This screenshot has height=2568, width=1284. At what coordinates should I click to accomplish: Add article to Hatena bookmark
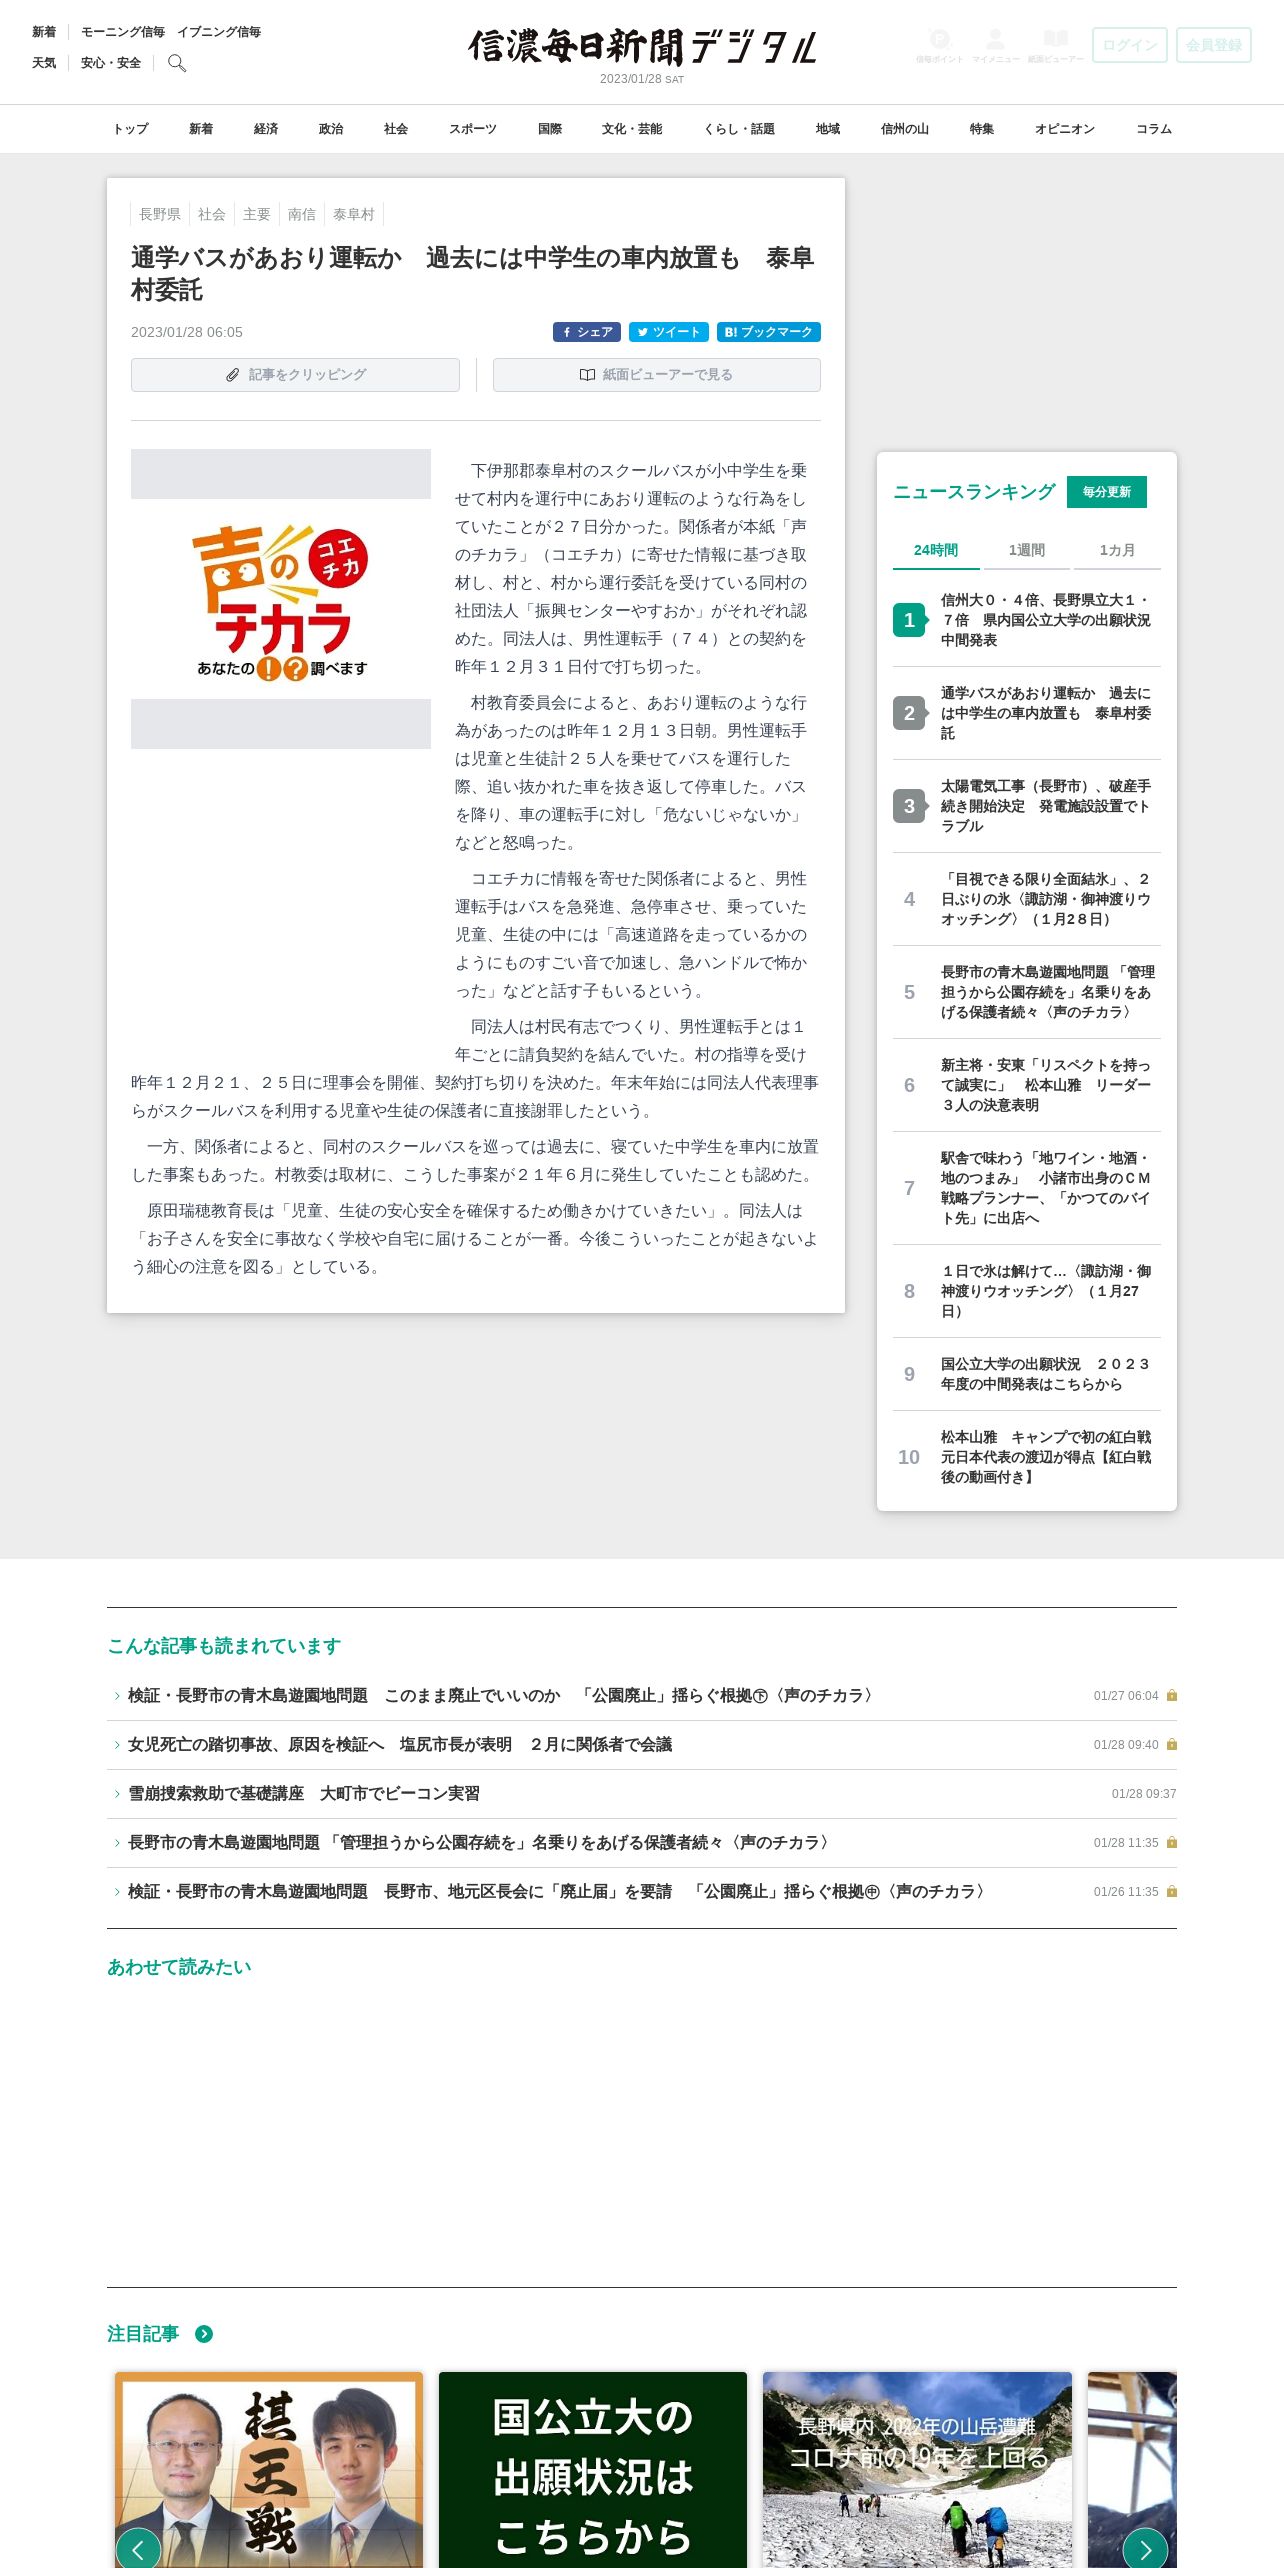click(x=769, y=332)
